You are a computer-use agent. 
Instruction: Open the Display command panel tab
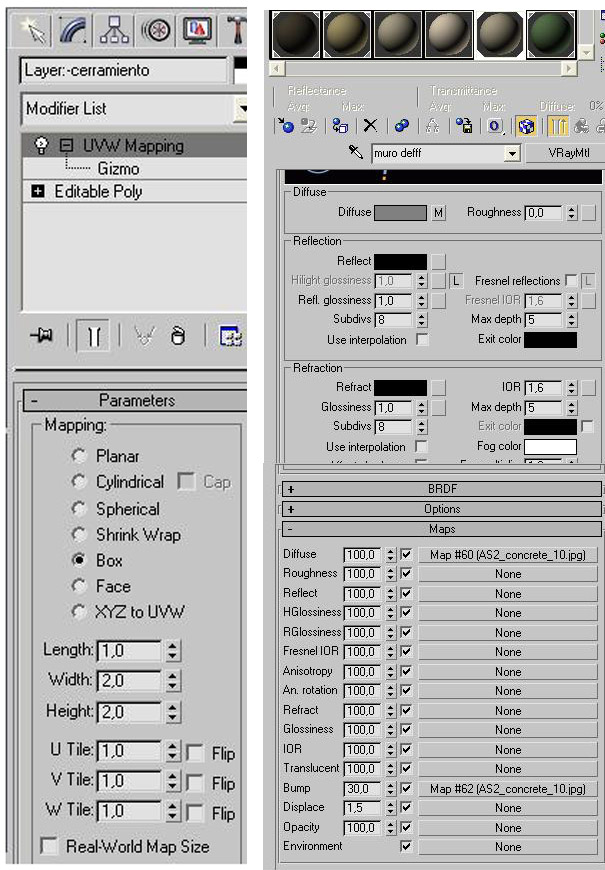[x=197, y=30]
